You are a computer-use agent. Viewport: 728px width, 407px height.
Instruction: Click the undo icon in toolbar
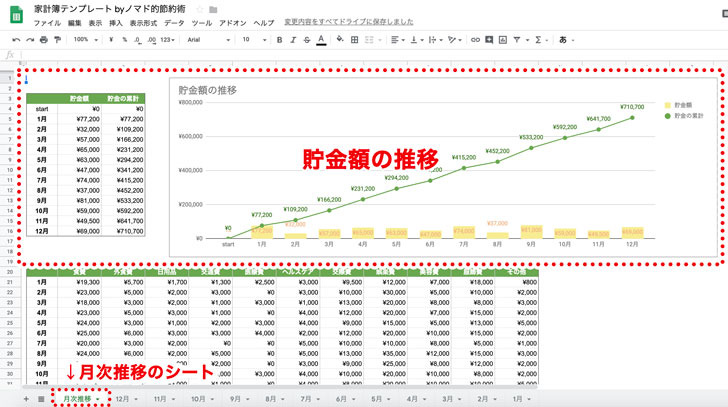click(17, 40)
